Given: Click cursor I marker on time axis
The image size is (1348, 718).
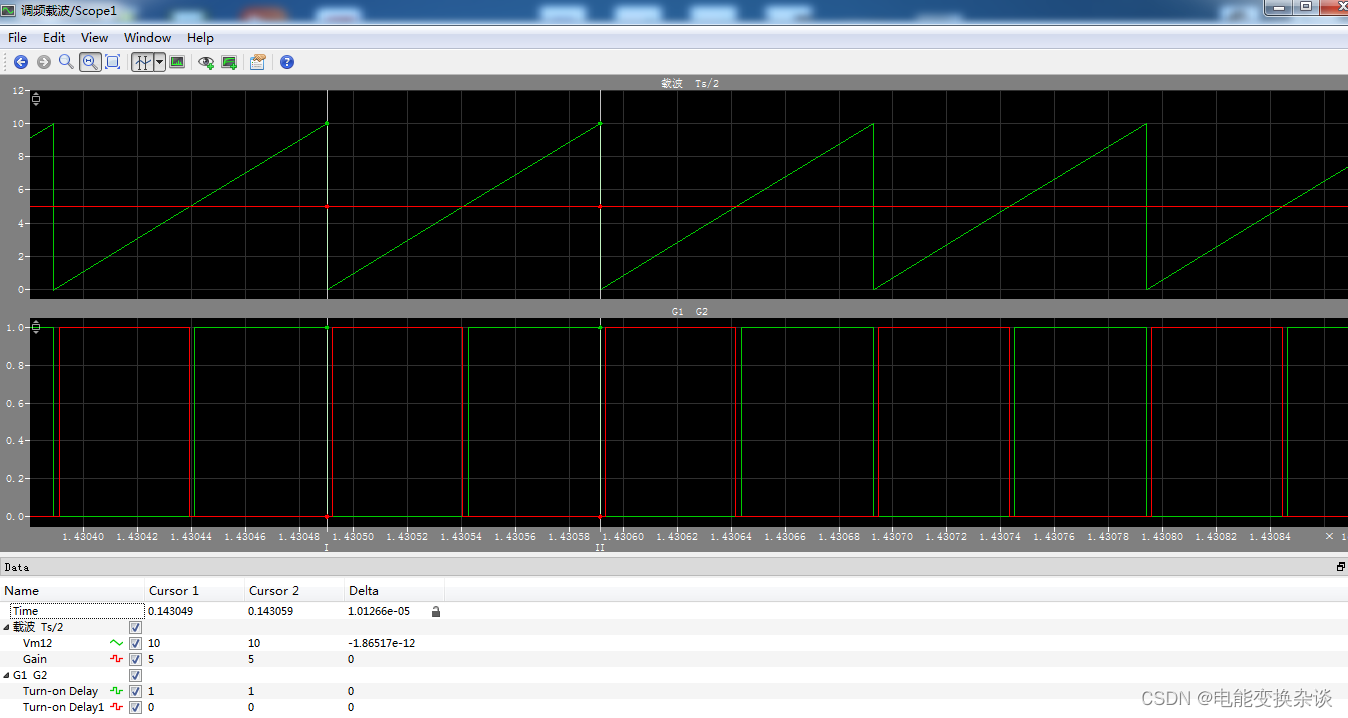Looking at the screenshot, I should pyautogui.click(x=327, y=548).
